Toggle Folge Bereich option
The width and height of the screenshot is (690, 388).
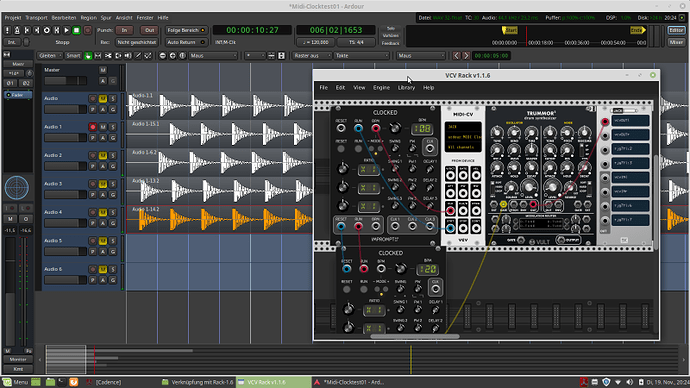click(186, 30)
